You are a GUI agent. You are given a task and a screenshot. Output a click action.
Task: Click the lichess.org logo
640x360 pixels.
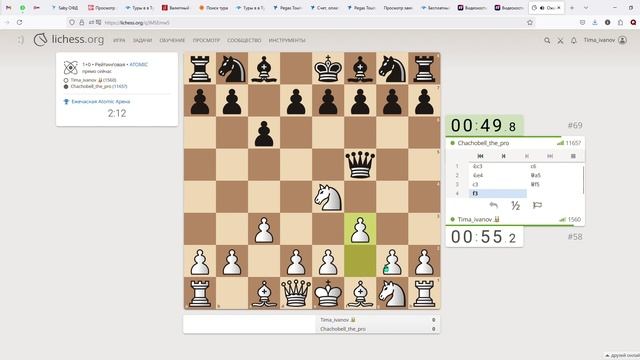tap(69, 40)
